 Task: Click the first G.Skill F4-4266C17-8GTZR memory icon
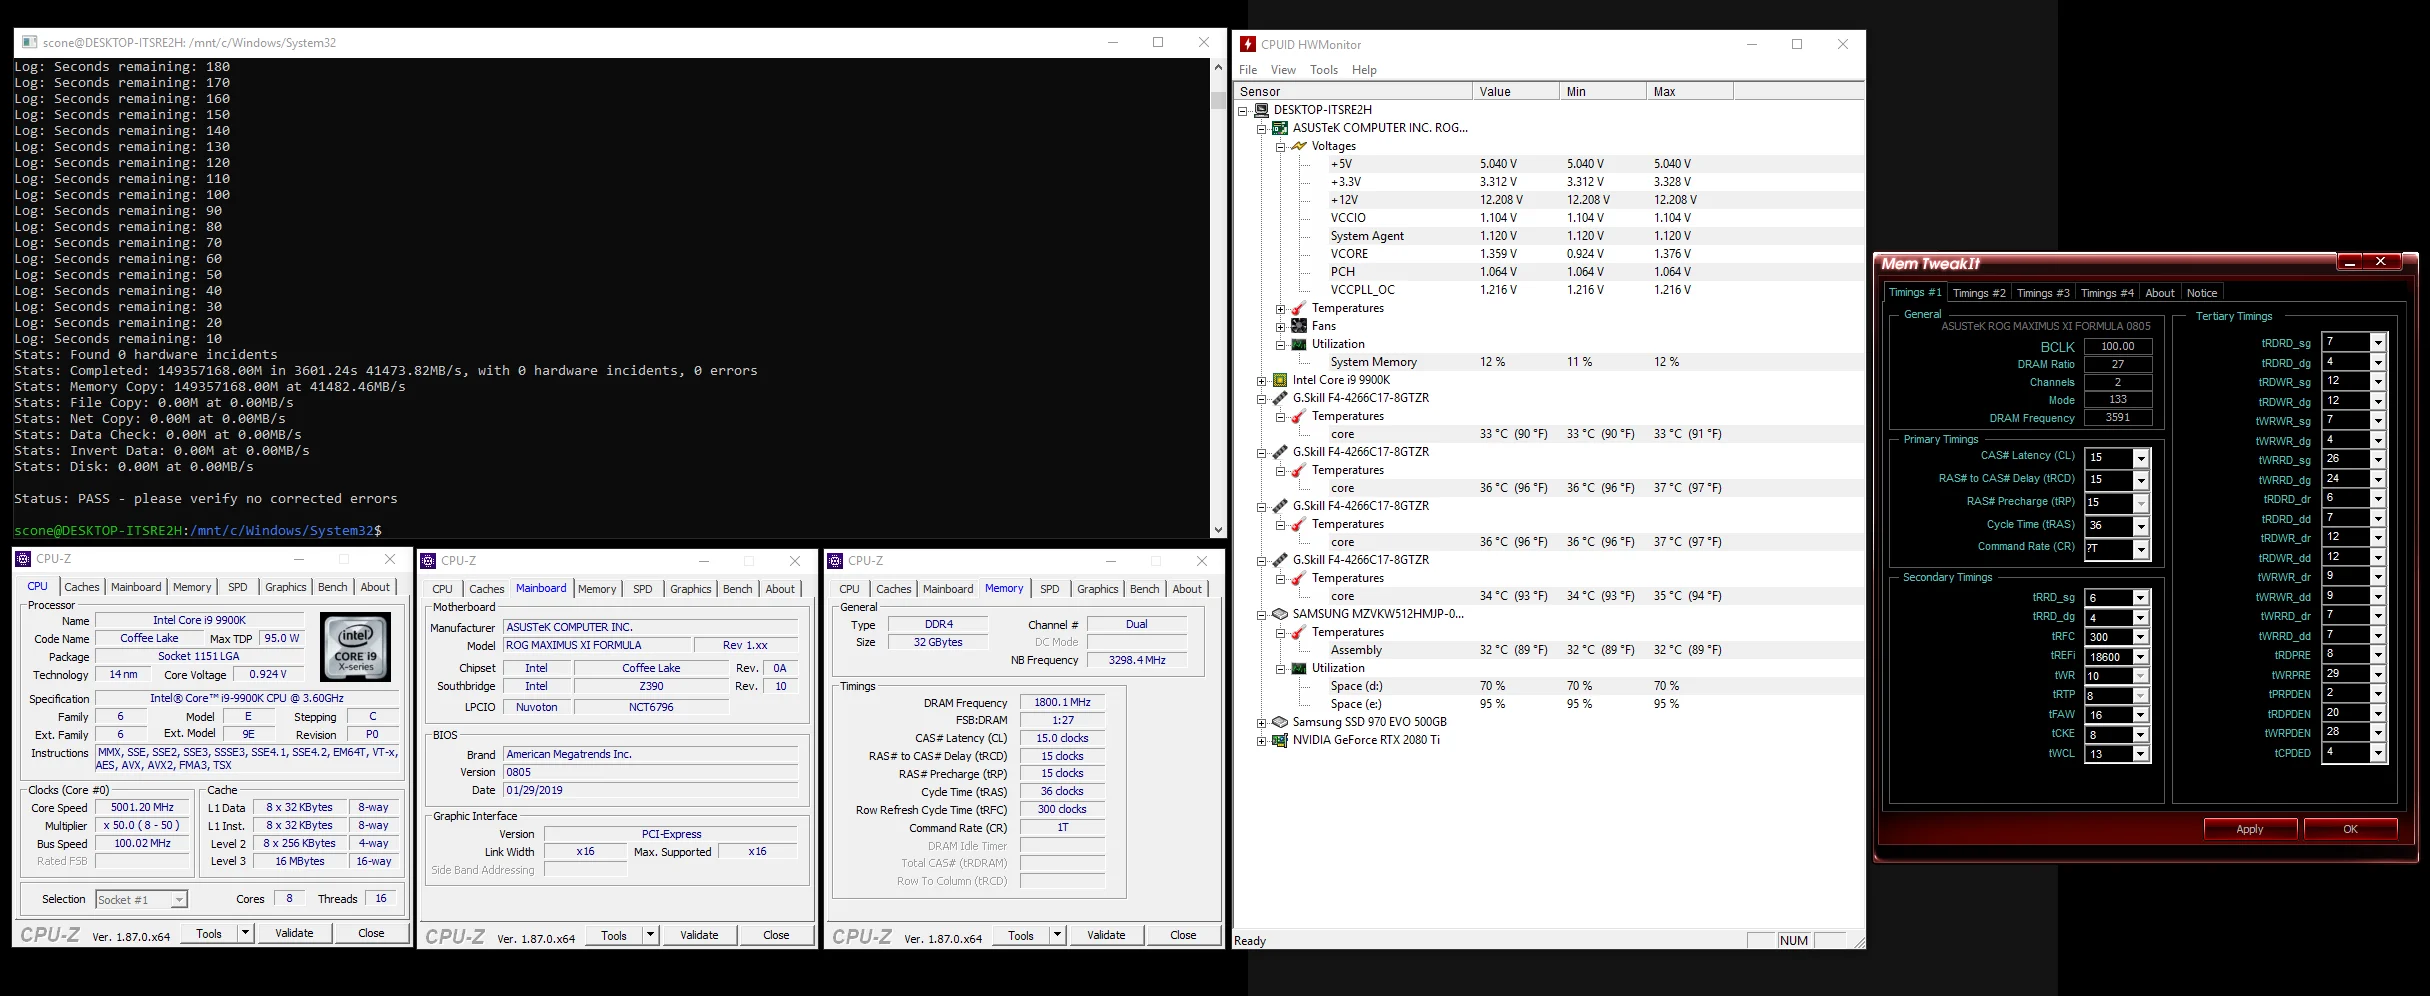pyautogui.click(x=1280, y=398)
